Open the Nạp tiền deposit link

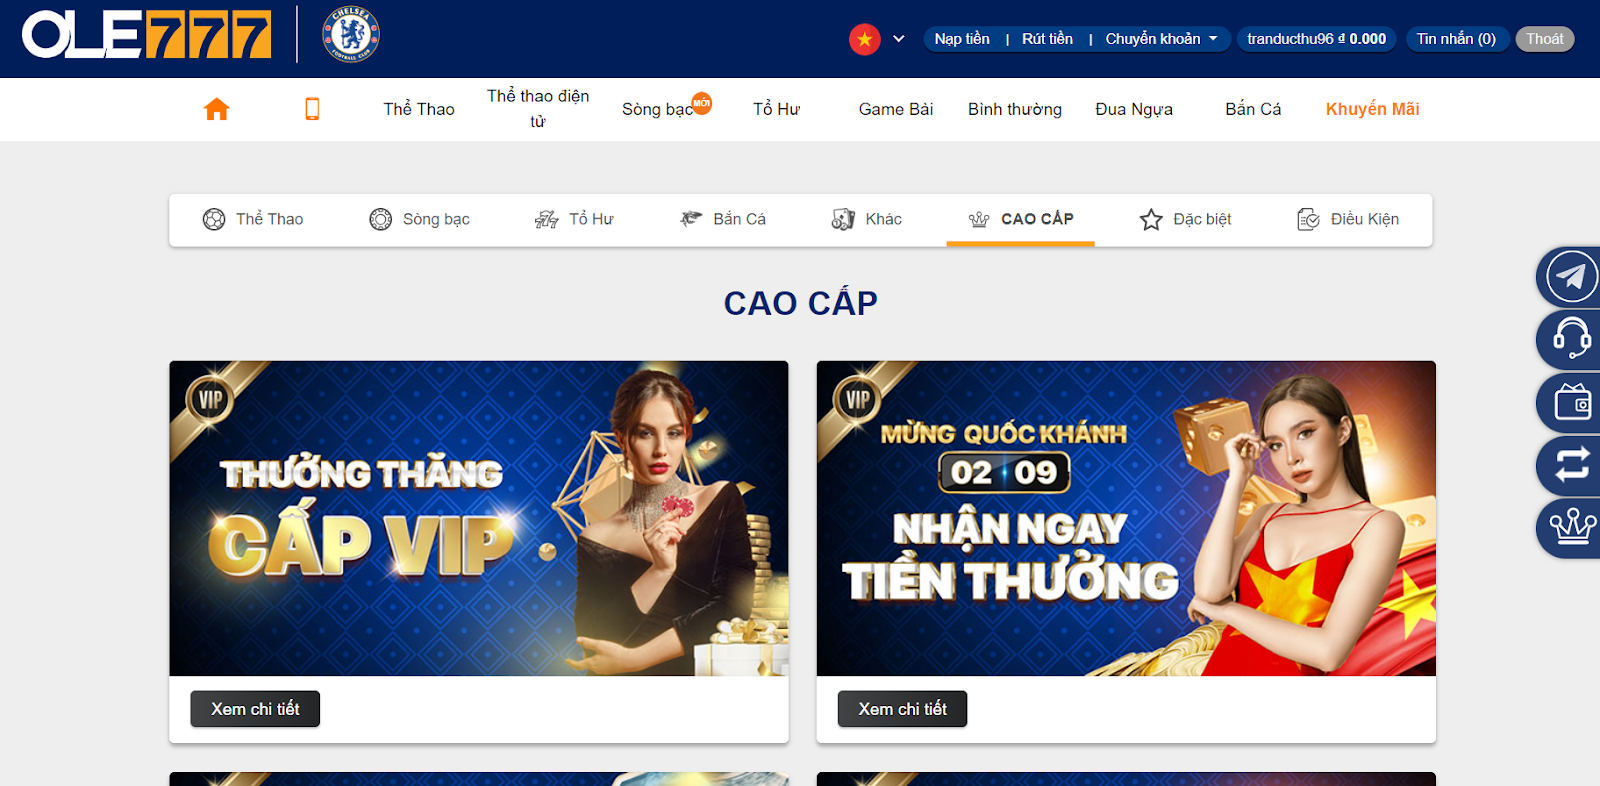(x=962, y=39)
